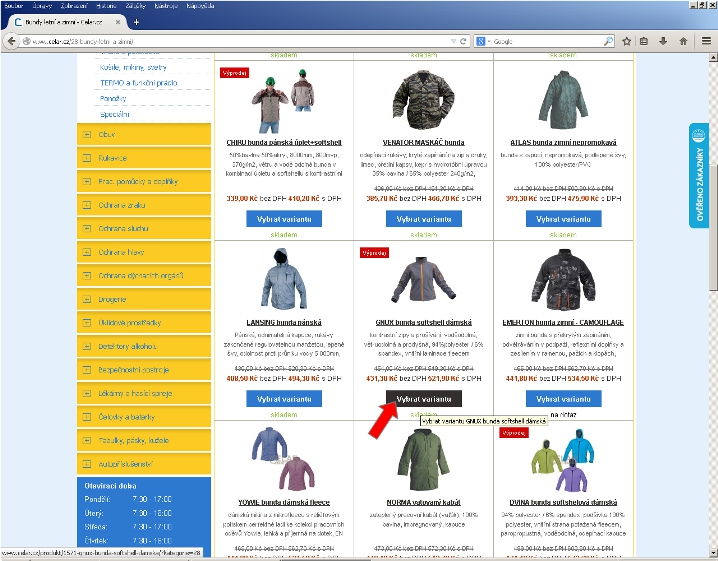718x561 pixels.
Task: Open the EMERTON bunda zimní CAMOUFLAGE link
Action: (563, 322)
